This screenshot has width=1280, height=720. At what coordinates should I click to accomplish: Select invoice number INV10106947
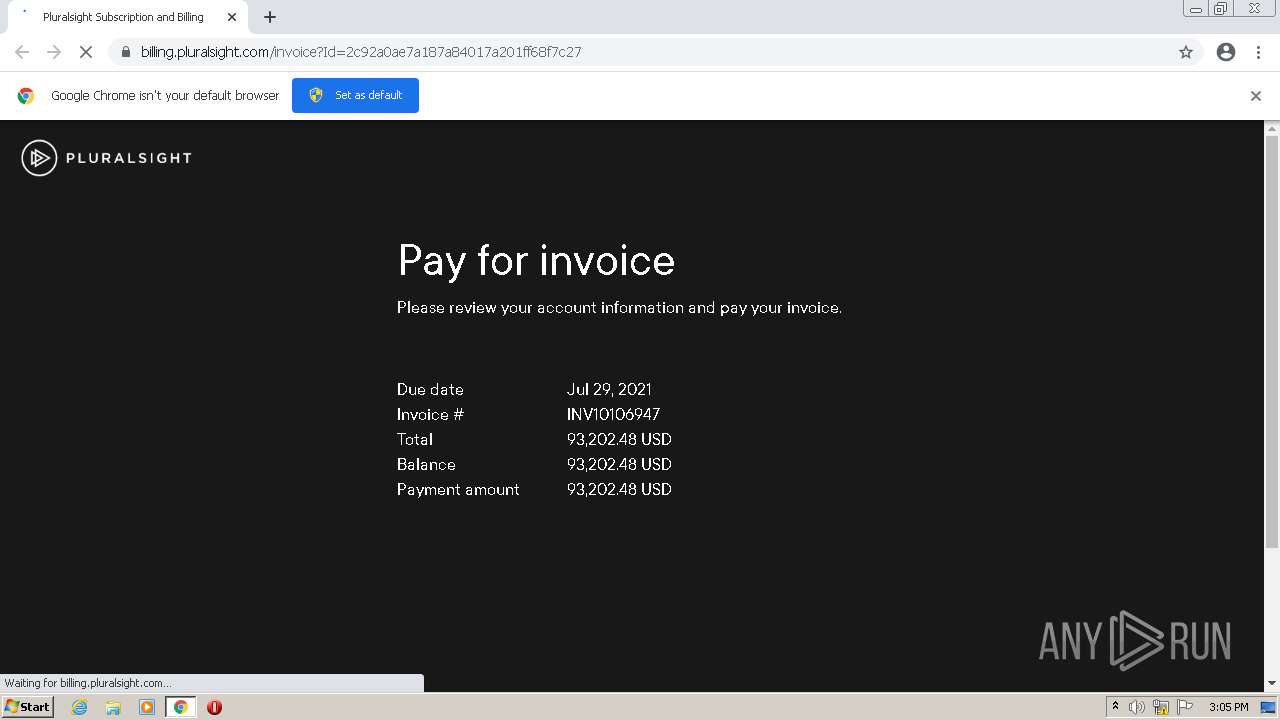click(613, 414)
